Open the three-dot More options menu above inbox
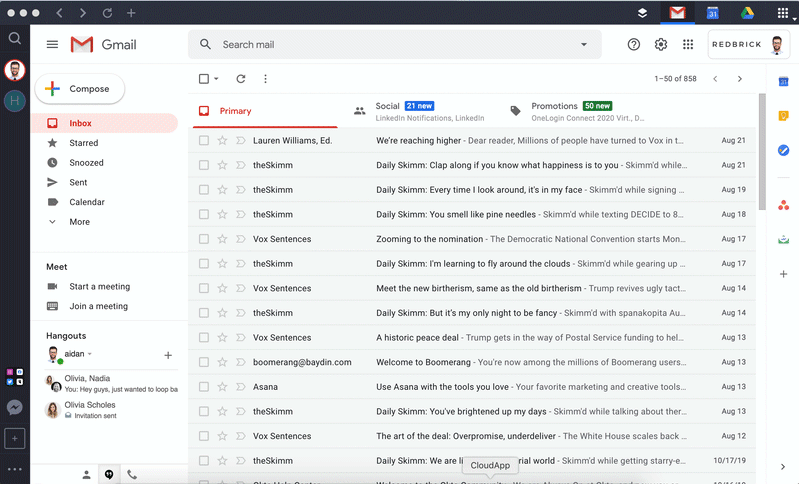 (x=265, y=78)
